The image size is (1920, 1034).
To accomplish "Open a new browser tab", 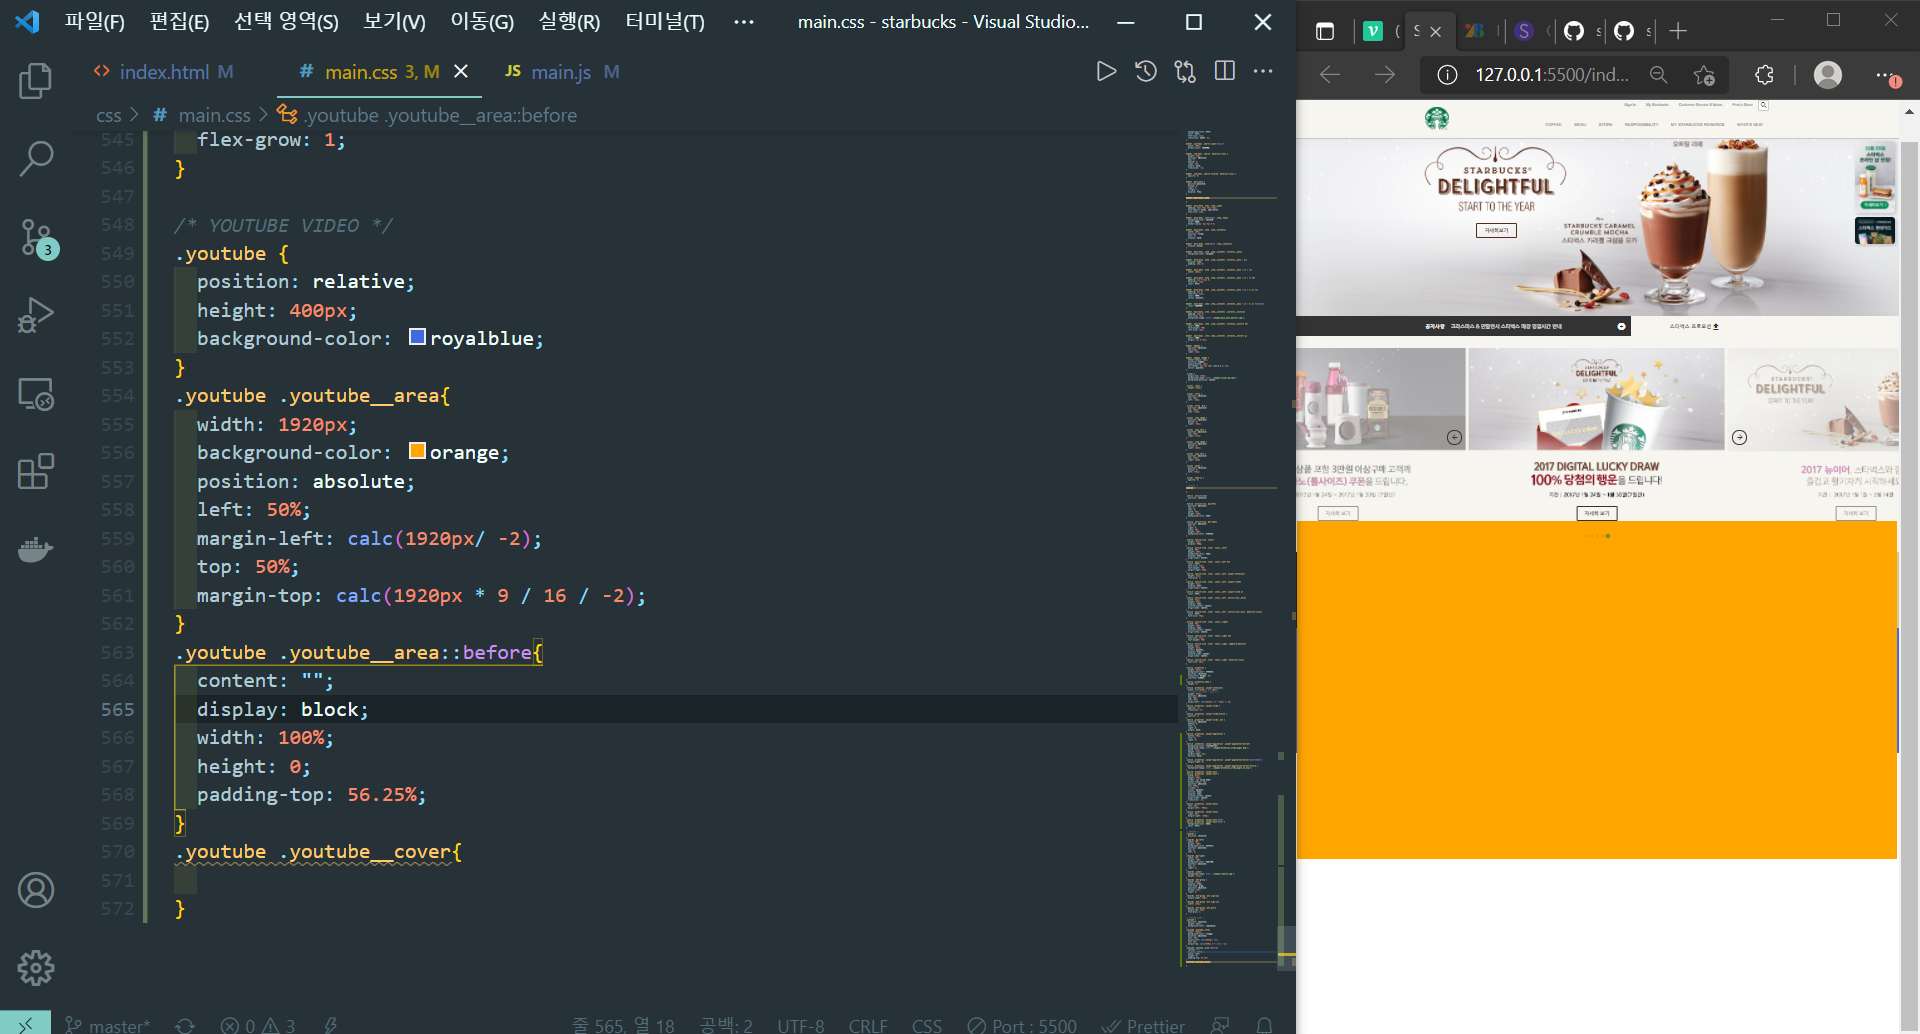I will point(1678,31).
